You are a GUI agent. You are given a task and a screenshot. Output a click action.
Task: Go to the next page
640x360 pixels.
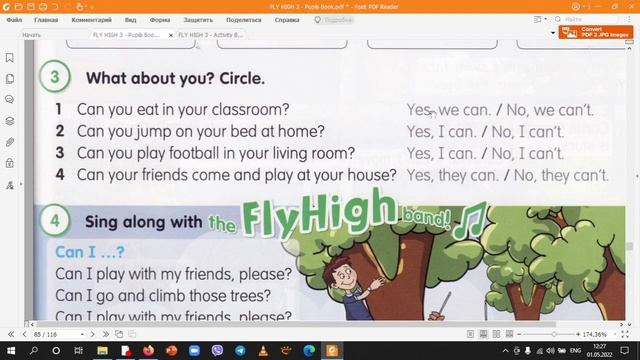point(92,334)
